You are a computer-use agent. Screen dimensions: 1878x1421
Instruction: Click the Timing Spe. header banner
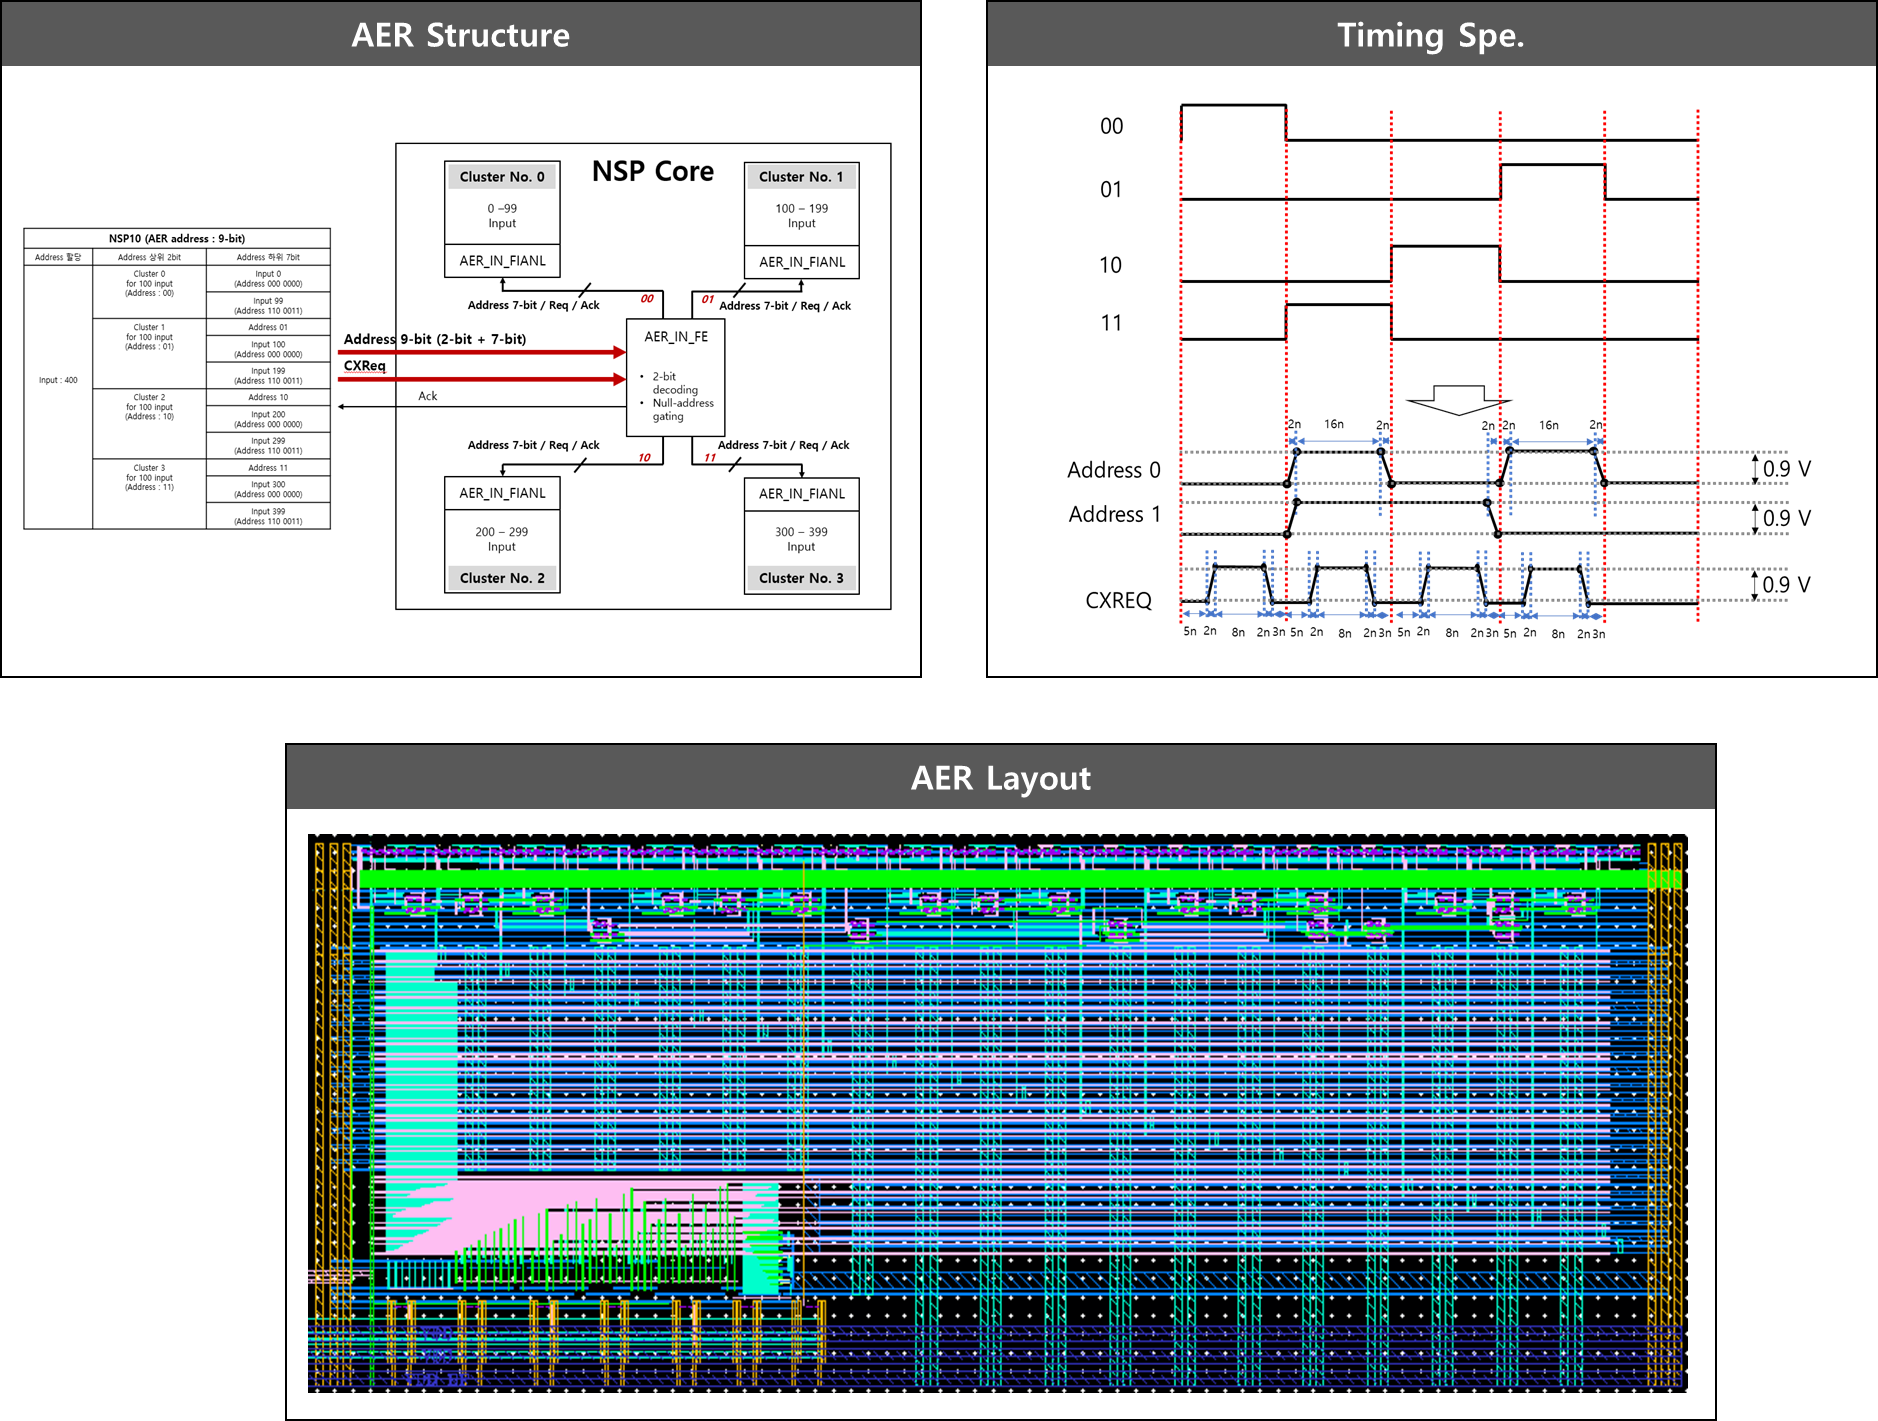pos(1430,35)
